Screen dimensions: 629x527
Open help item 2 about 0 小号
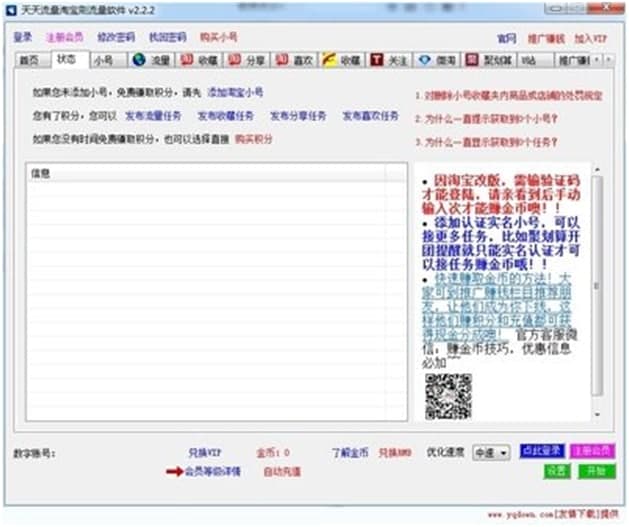(x=486, y=119)
